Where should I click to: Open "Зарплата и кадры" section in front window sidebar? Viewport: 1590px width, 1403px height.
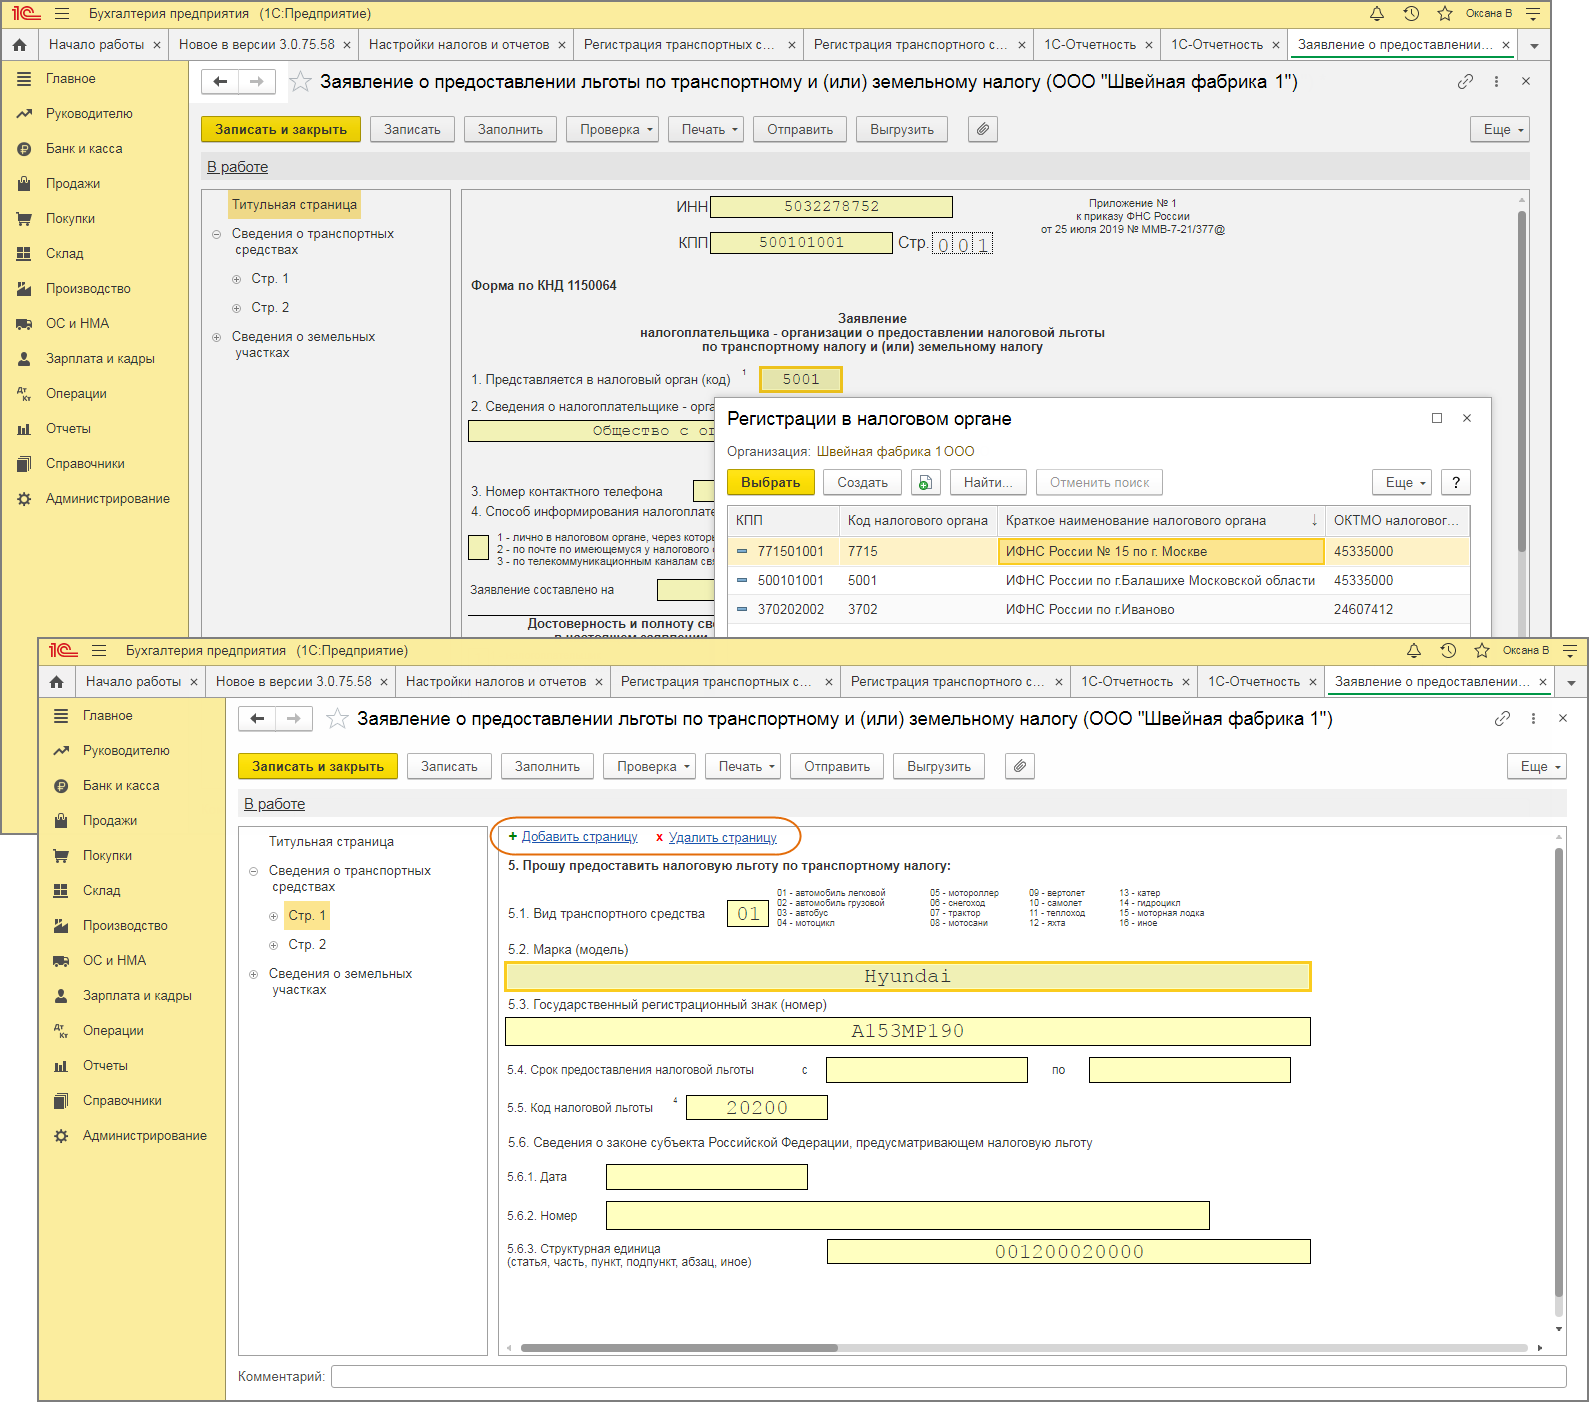click(x=137, y=996)
